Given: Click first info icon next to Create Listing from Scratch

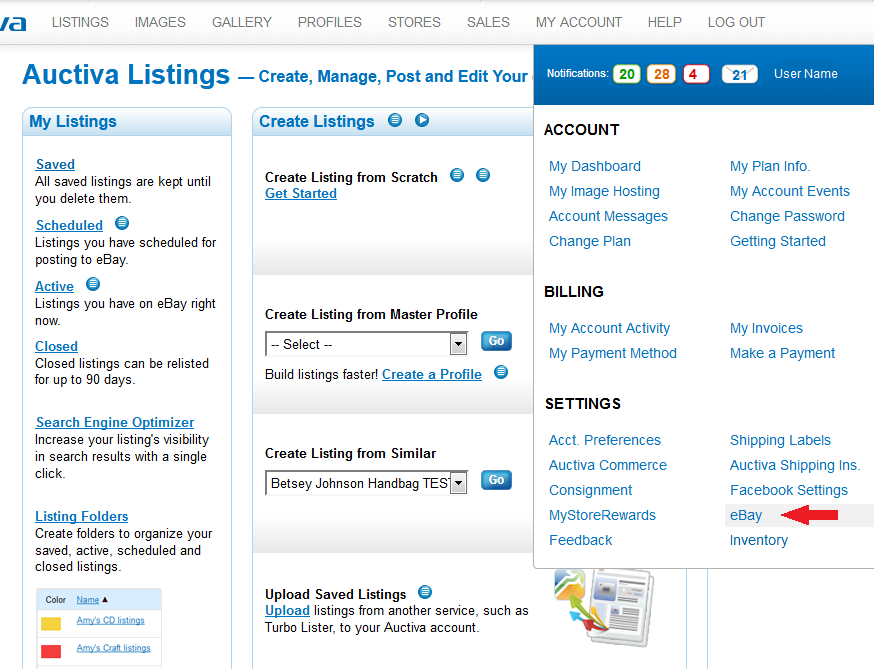Looking at the screenshot, I should (457, 175).
